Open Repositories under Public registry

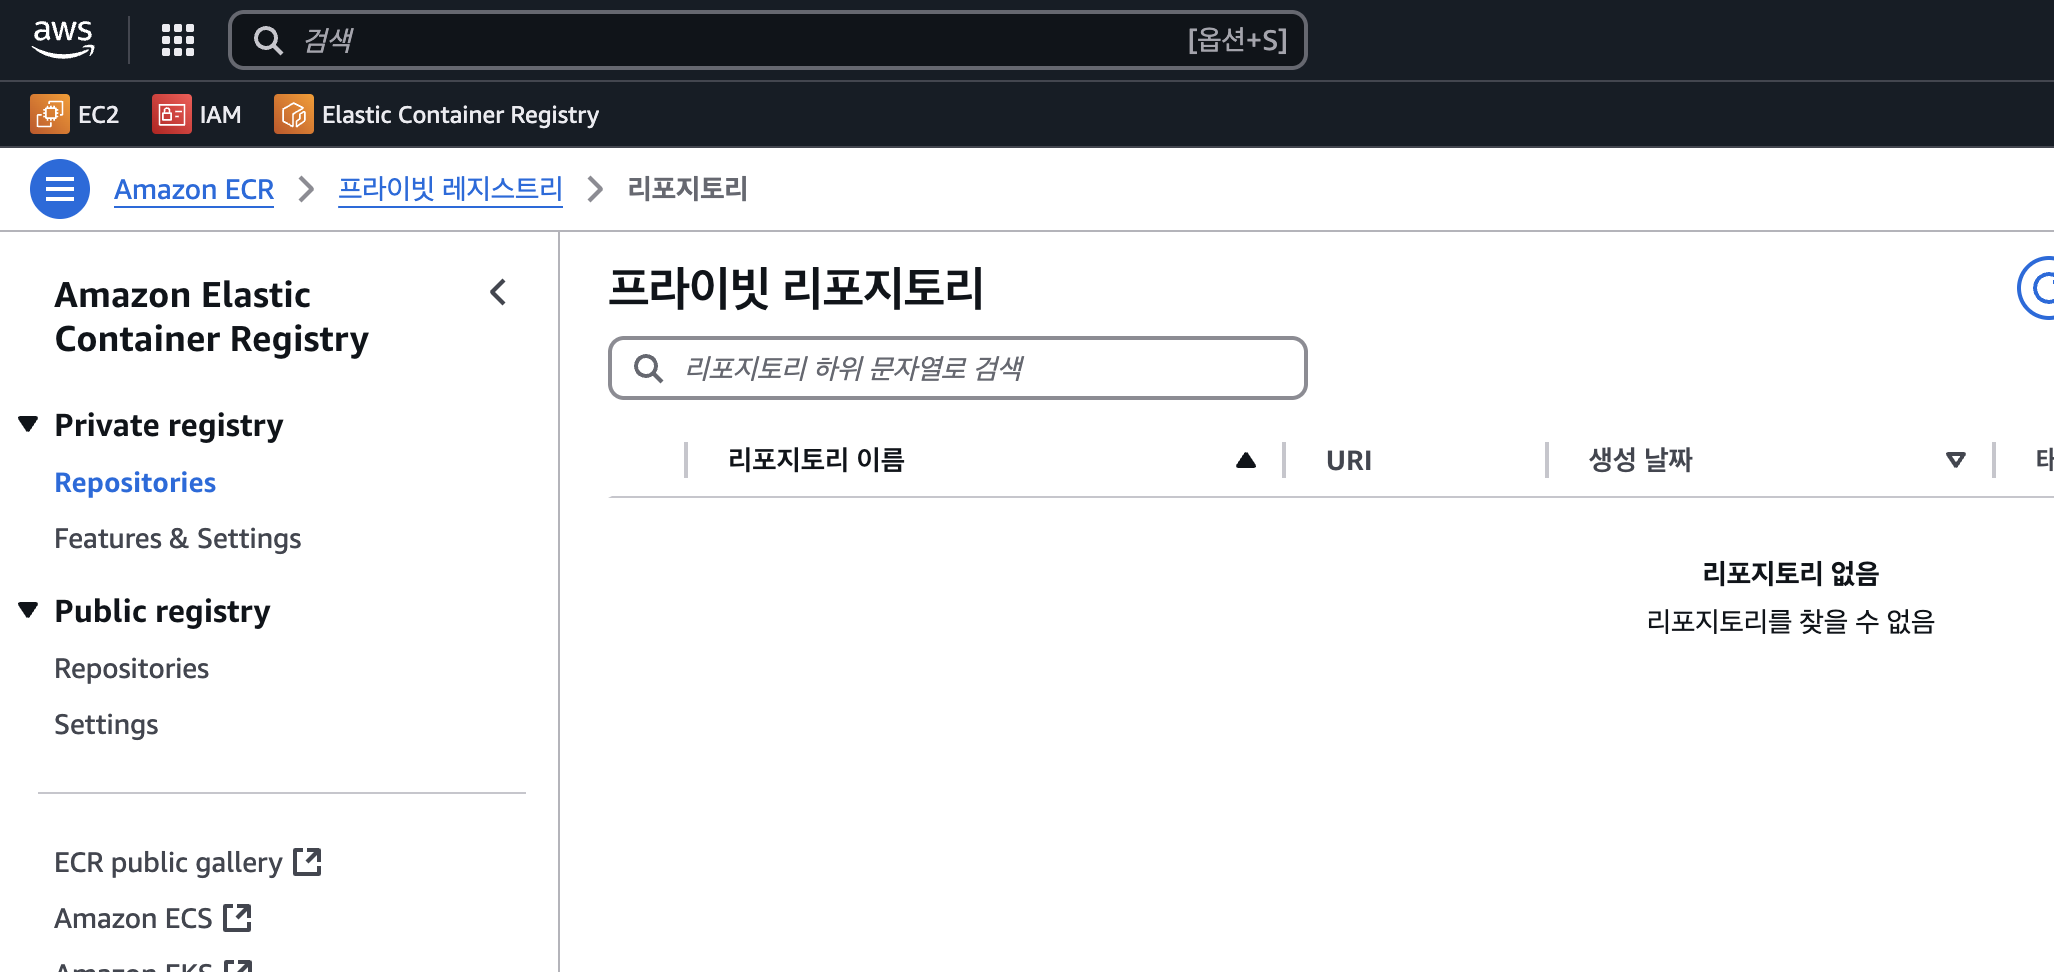[131, 668]
